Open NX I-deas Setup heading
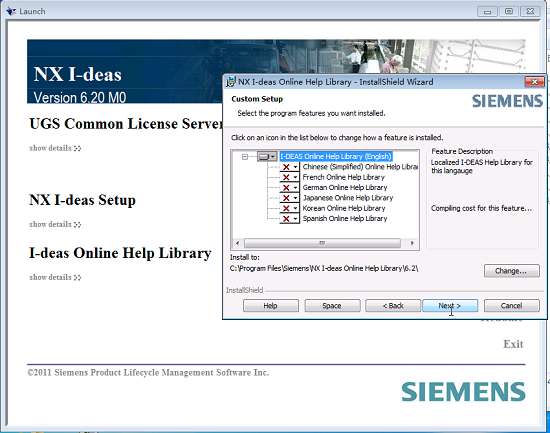The image size is (550, 433). 82,200
